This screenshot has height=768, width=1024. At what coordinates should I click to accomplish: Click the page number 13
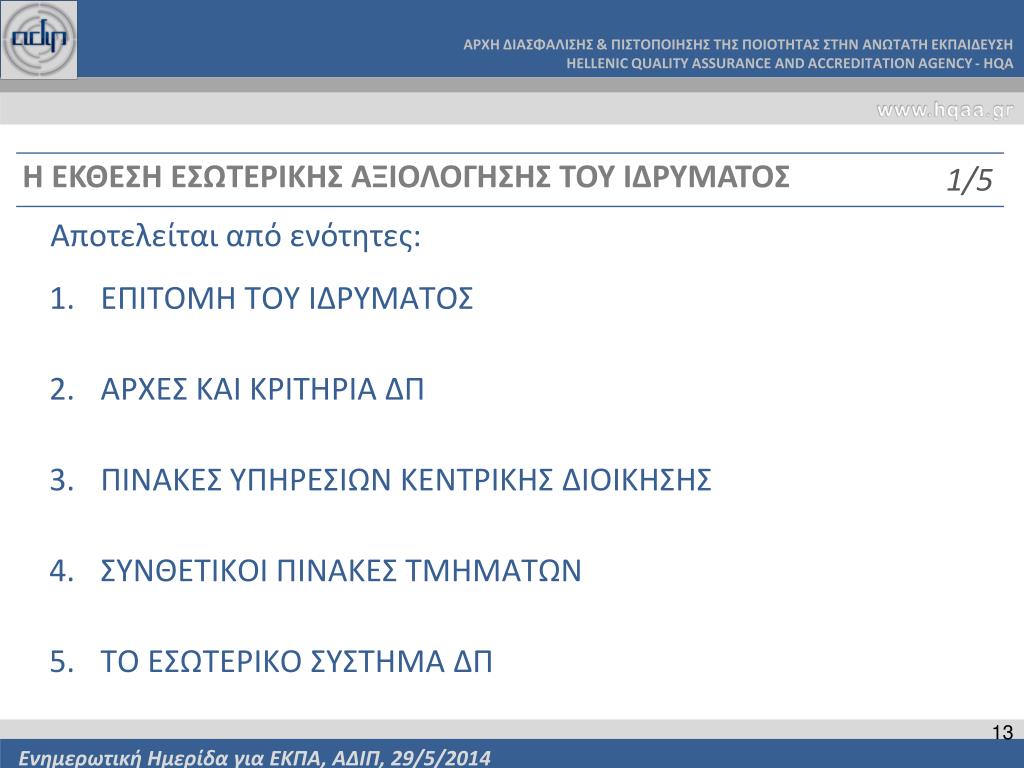pyautogui.click(x=1002, y=732)
